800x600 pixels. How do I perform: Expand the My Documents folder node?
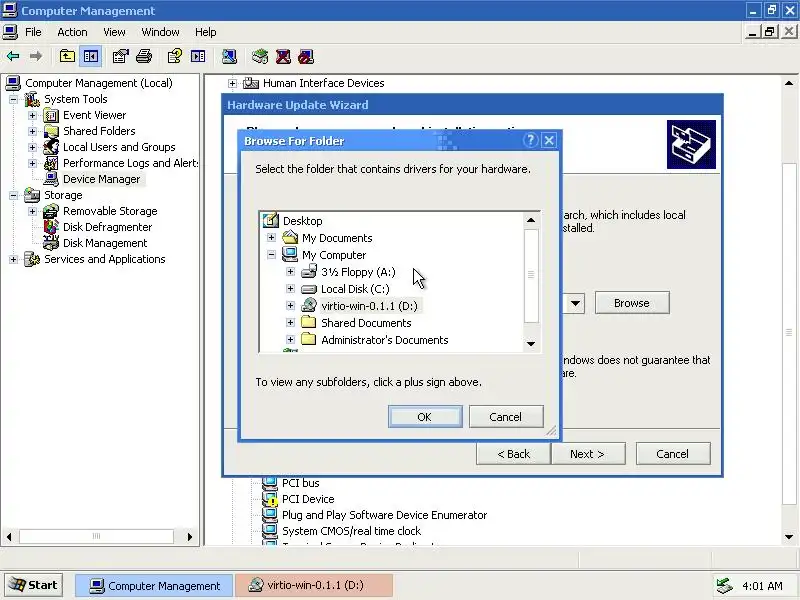[x=271, y=238]
